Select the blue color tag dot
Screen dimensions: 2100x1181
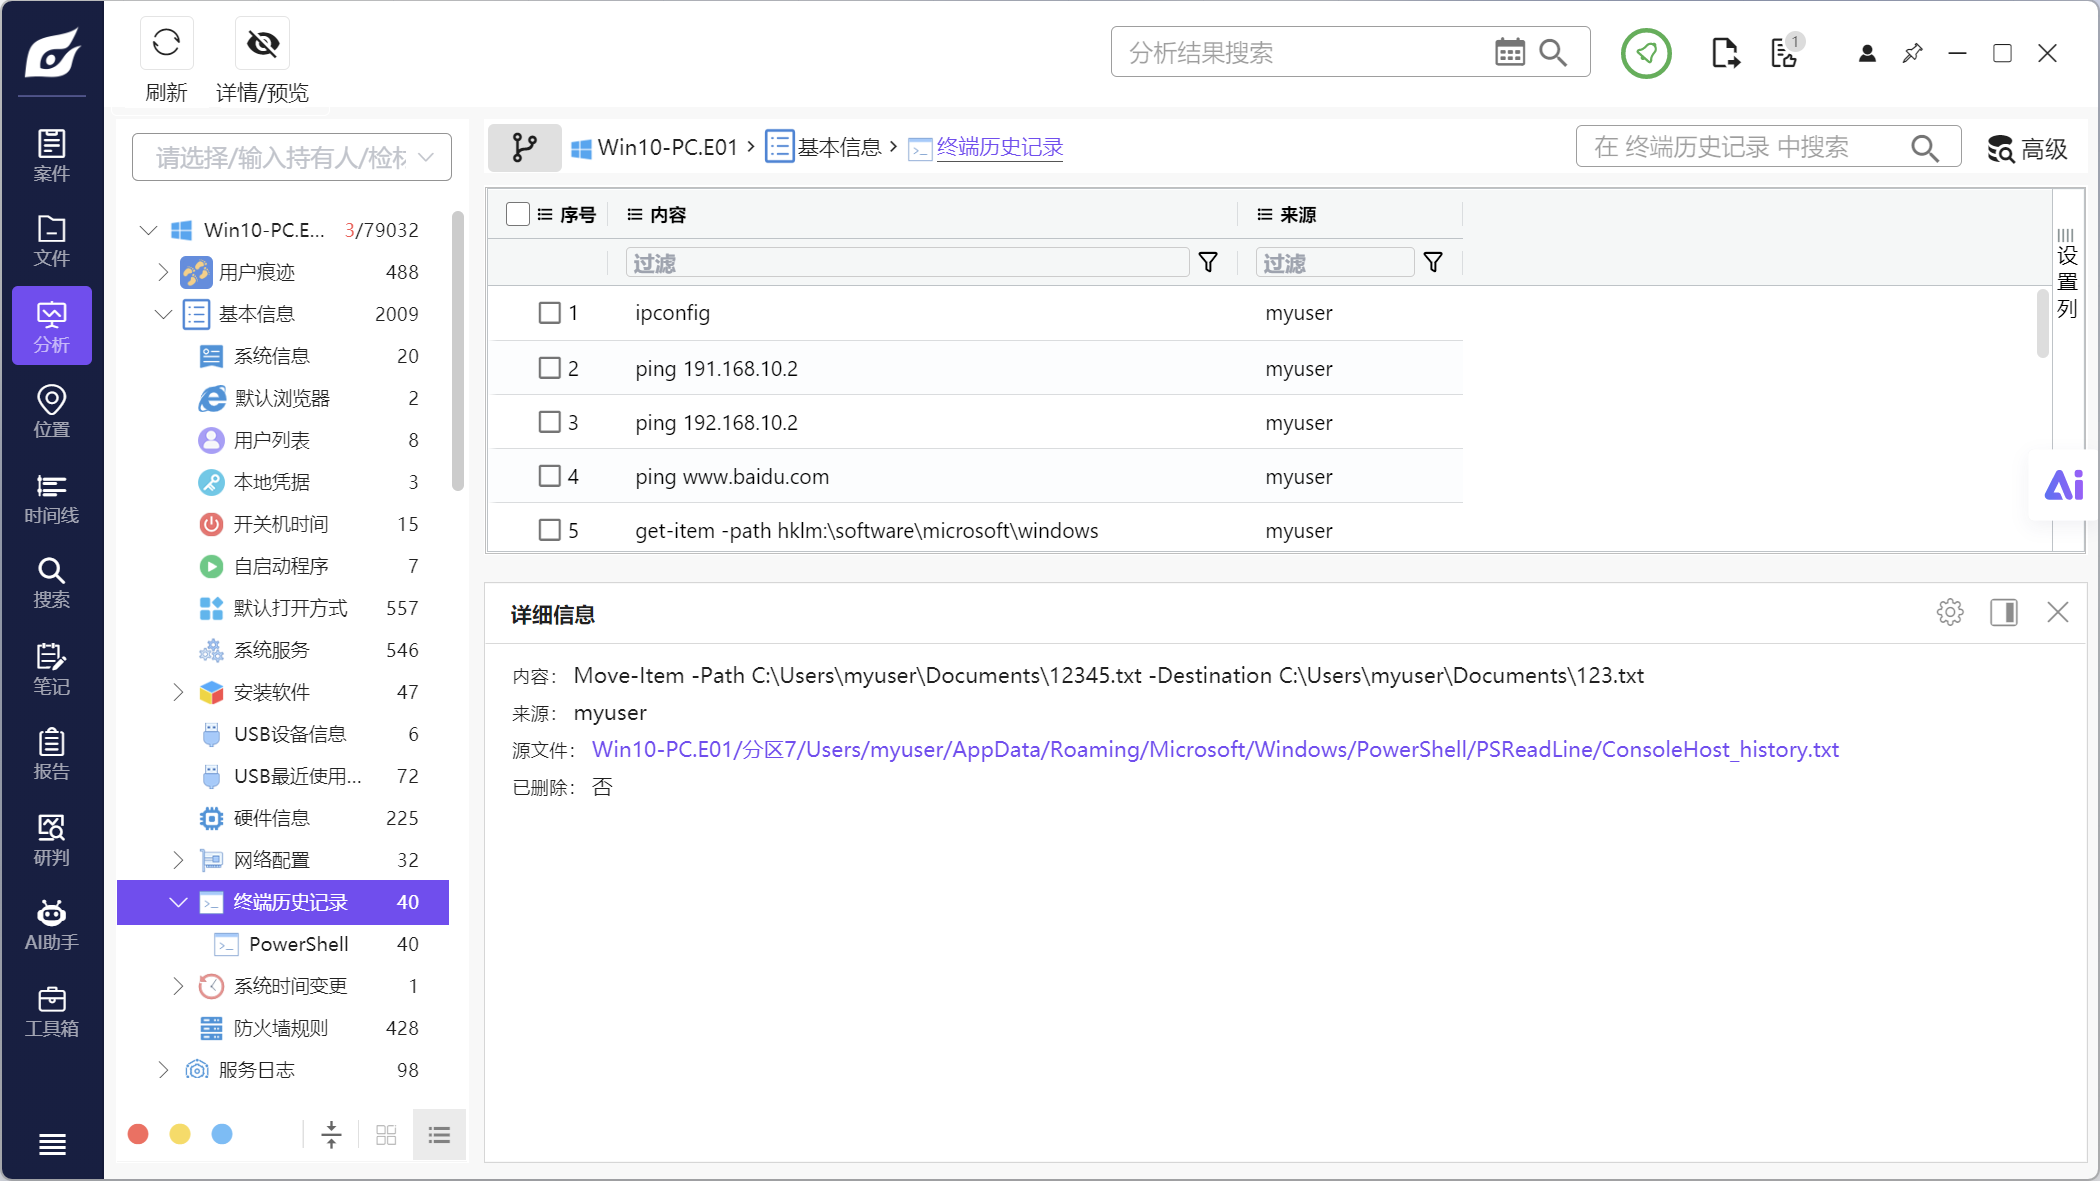222,1134
